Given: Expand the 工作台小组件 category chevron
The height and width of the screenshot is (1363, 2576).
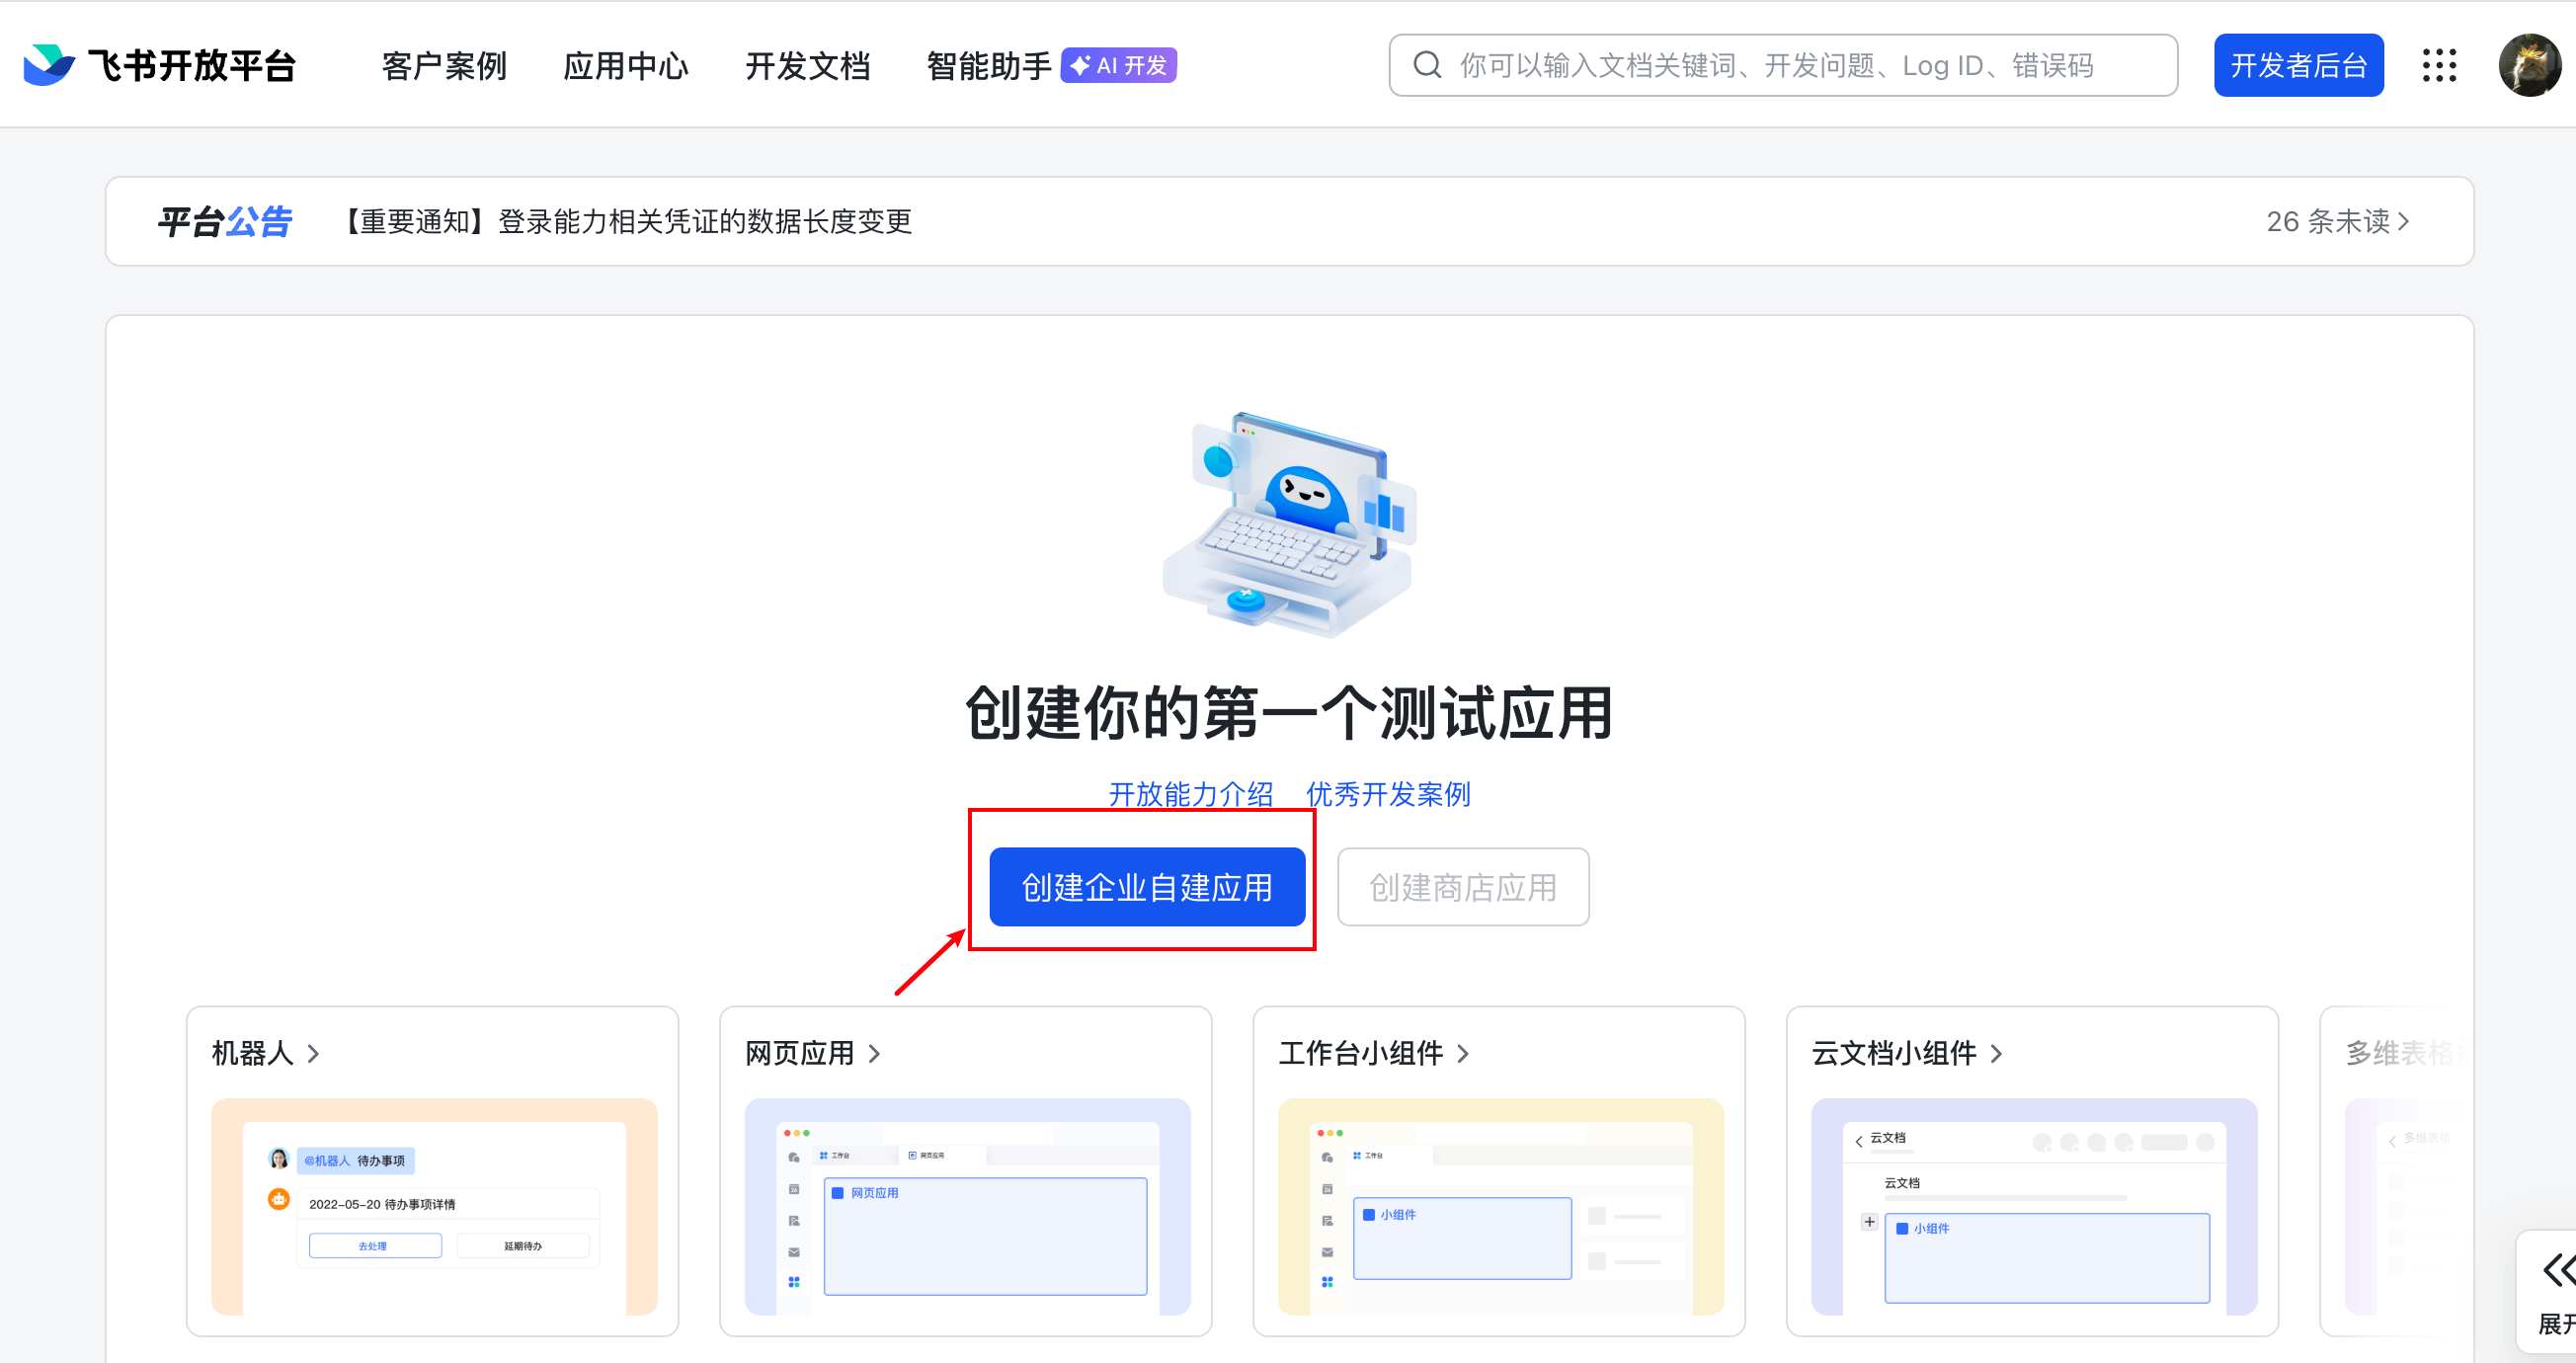Looking at the screenshot, I should (x=1462, y=1053).
